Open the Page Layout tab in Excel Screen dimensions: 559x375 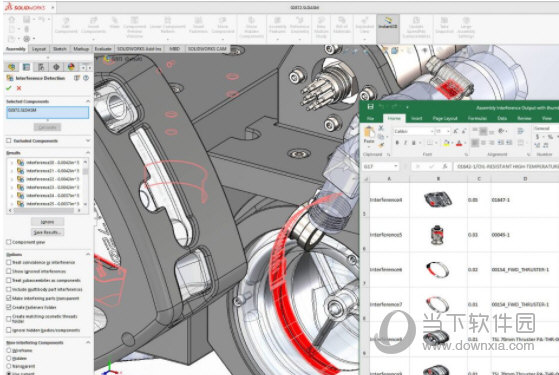point(445,118)
